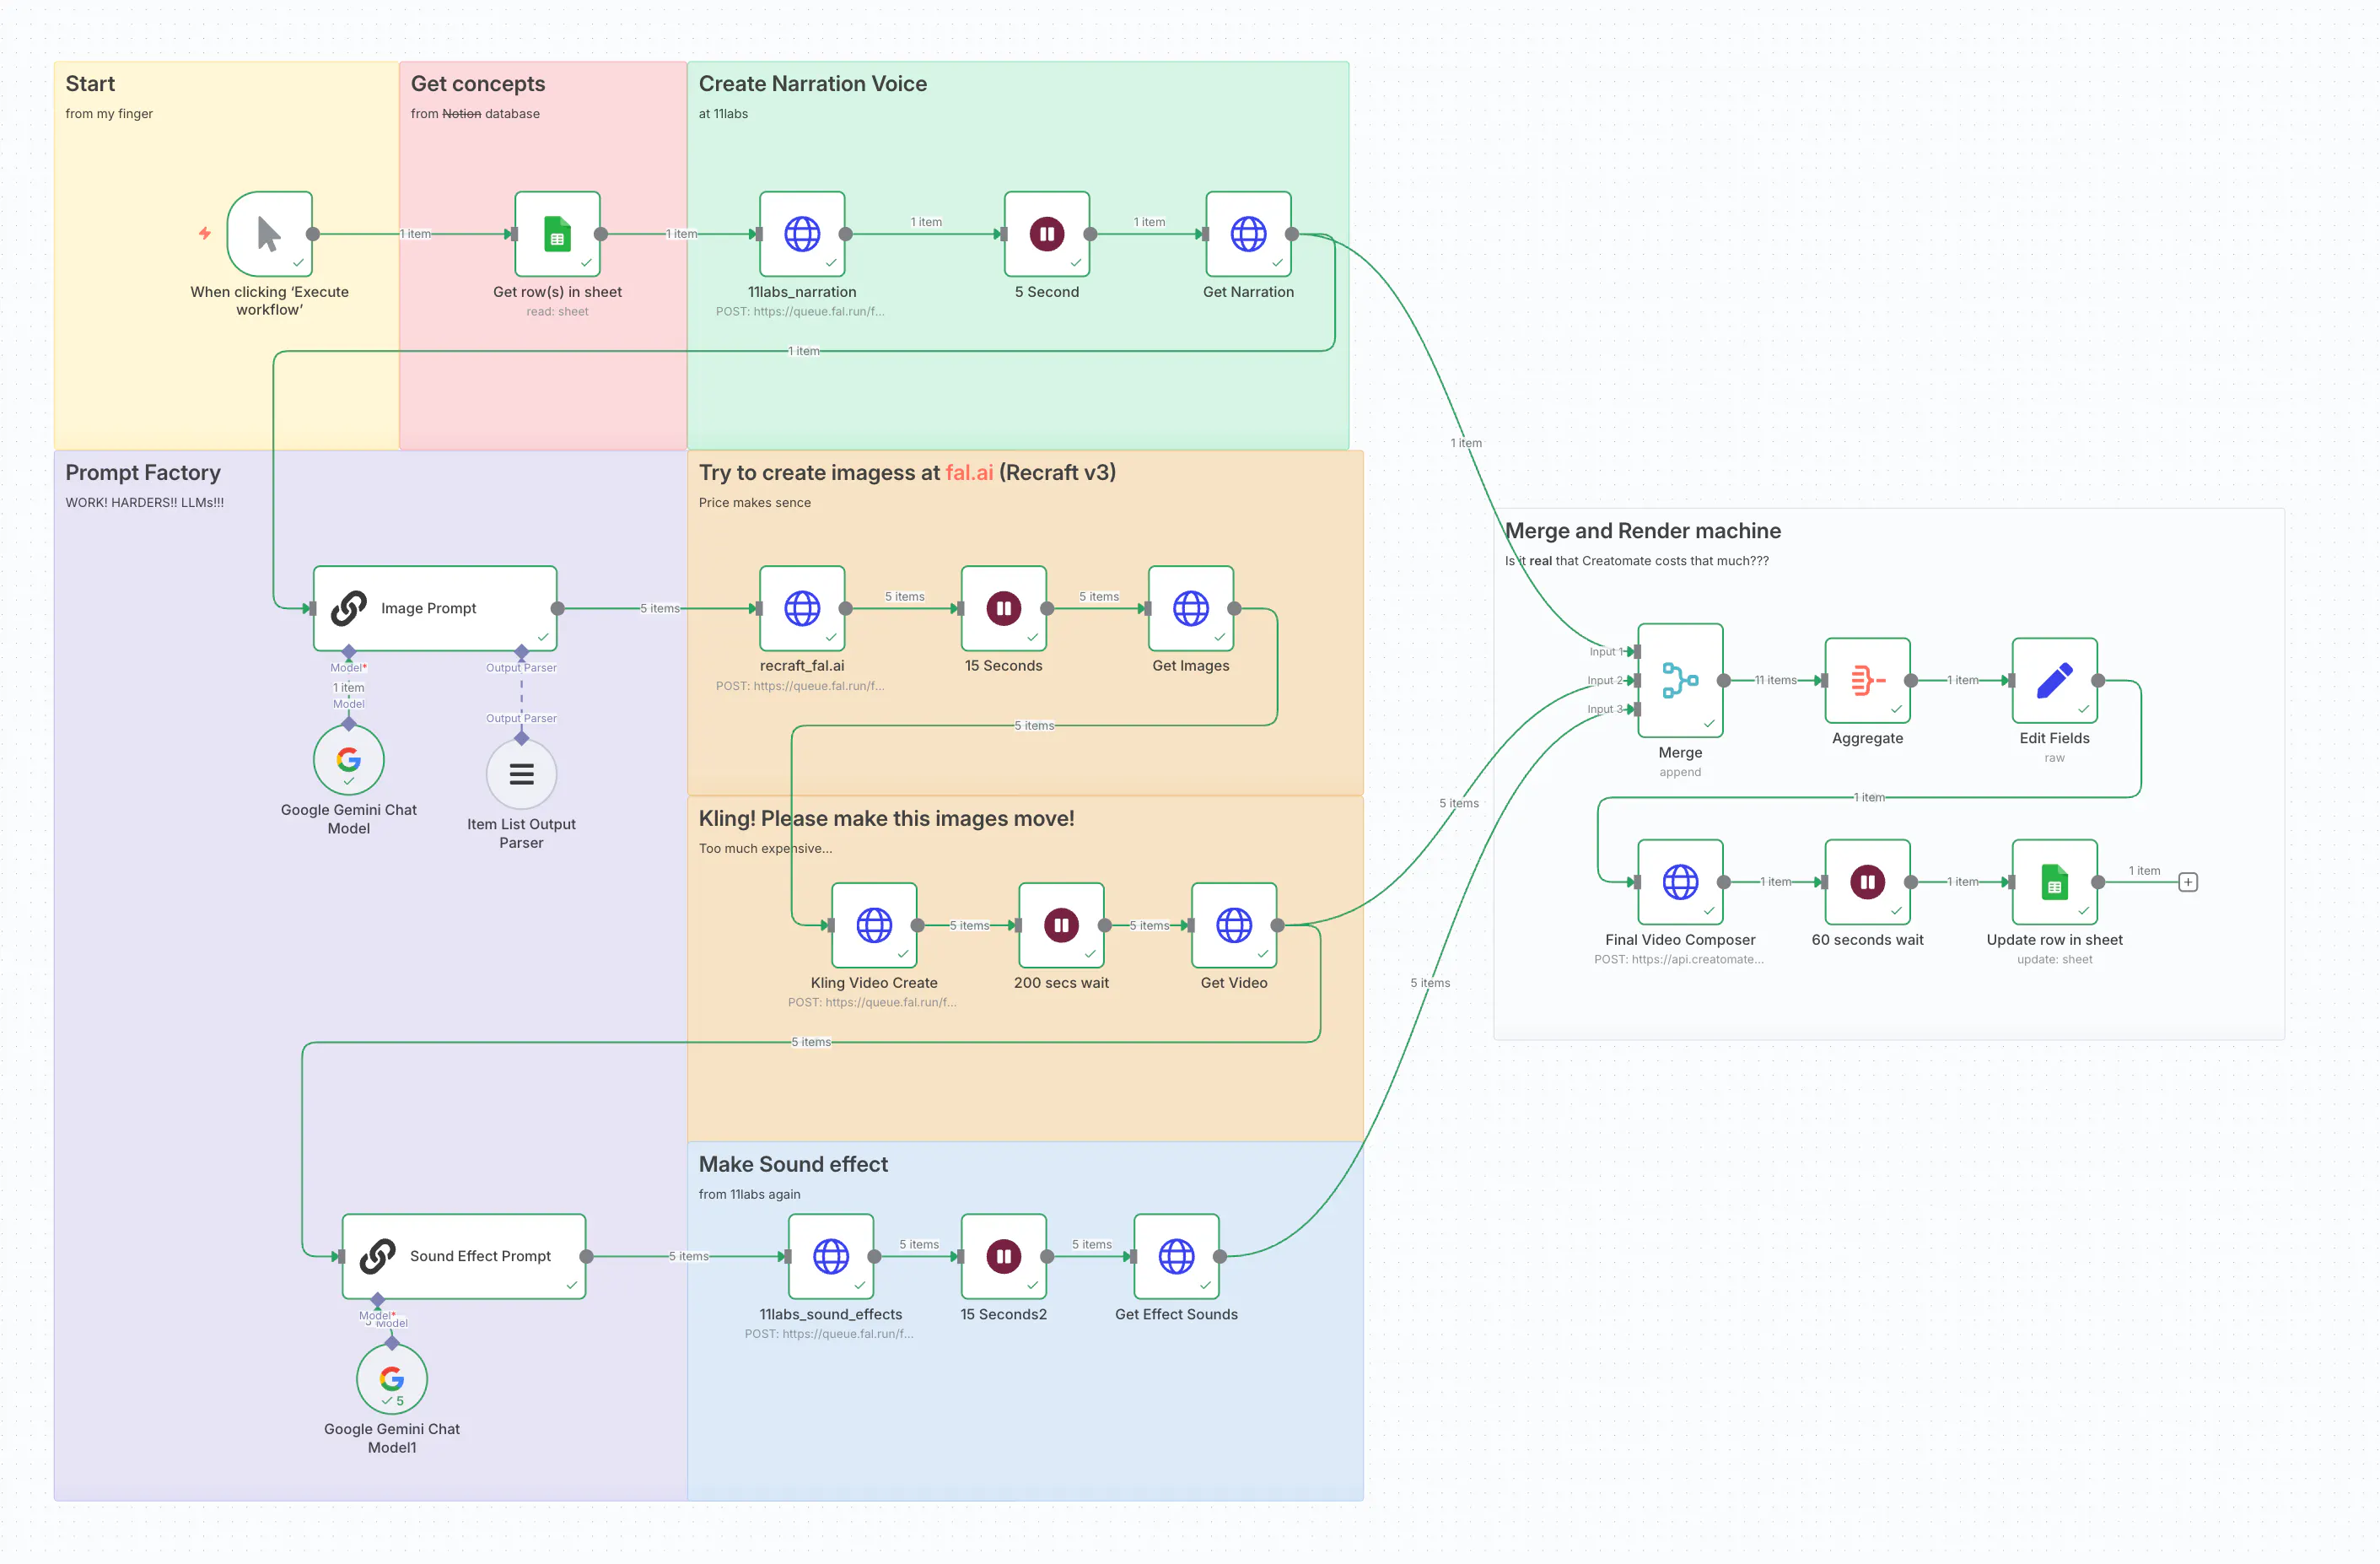Select the 200 secs wait node

click(1061, 925)
